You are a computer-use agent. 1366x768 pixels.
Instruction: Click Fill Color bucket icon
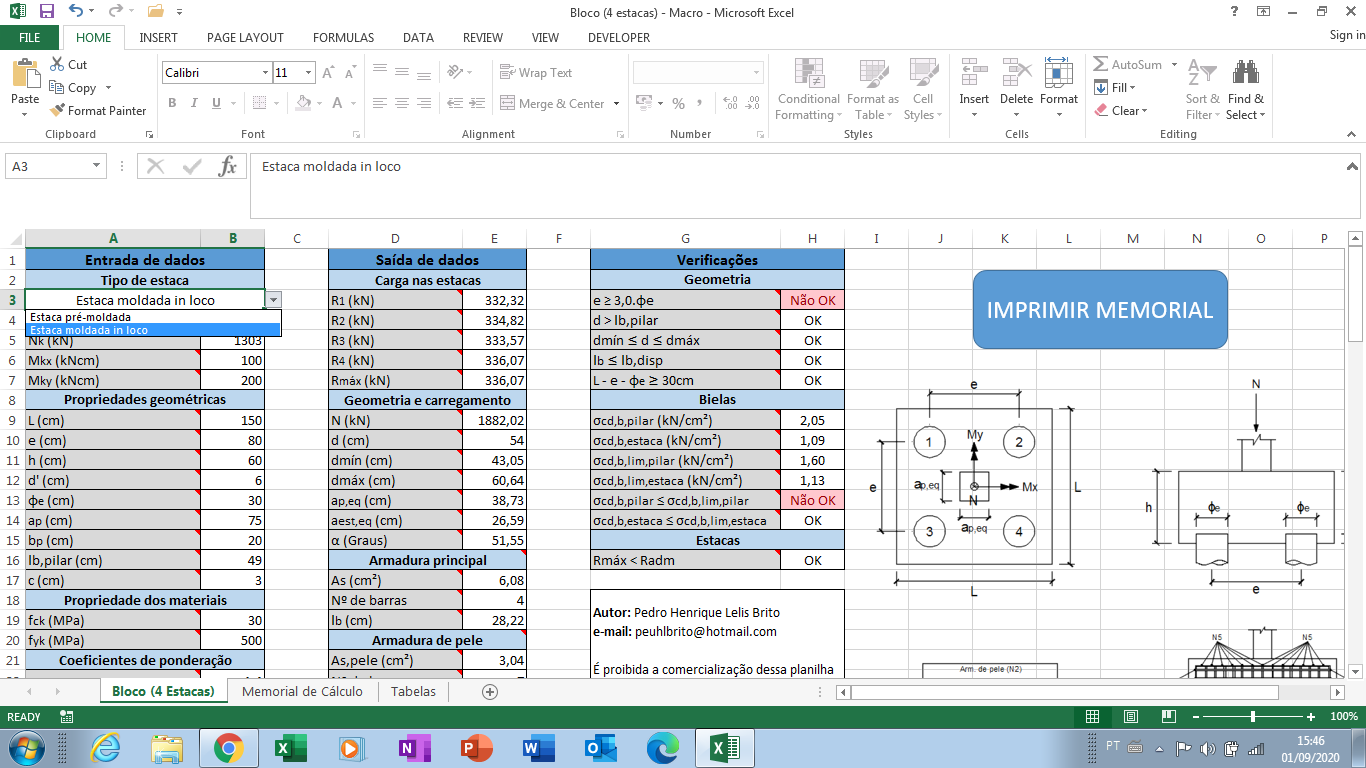(303, 103)
